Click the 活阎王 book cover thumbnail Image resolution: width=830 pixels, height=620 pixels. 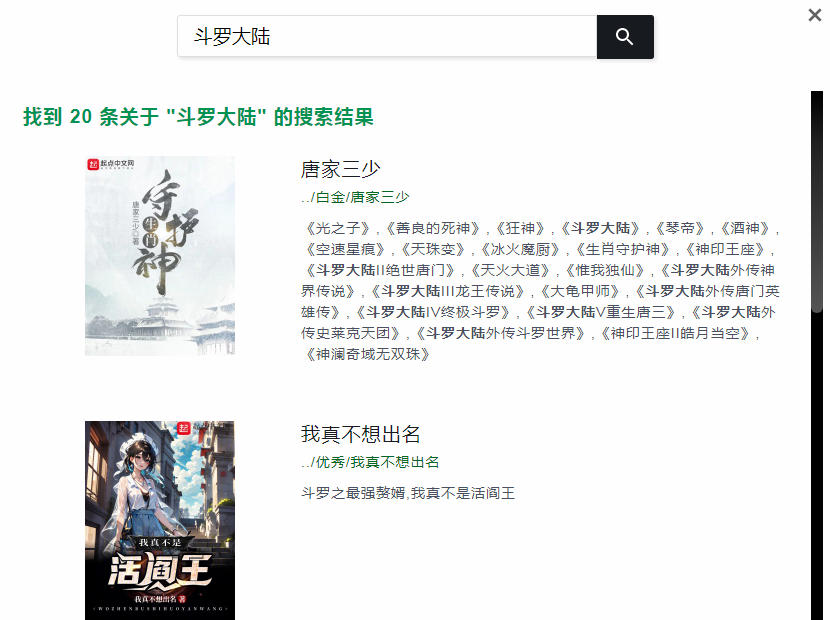pyautogui.click(x=160, y=520)
